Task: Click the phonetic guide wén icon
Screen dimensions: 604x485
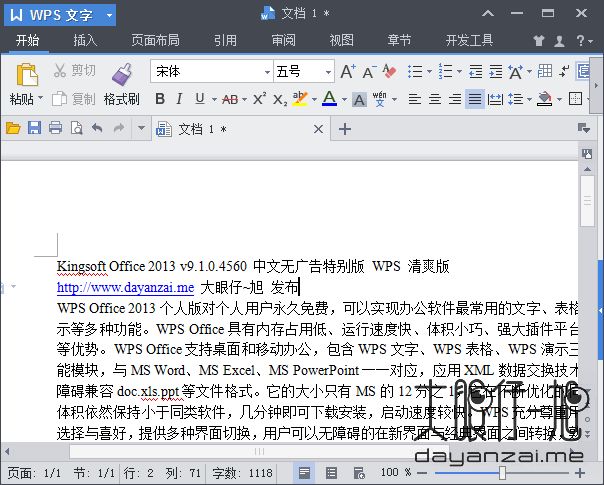Action: 379,99
